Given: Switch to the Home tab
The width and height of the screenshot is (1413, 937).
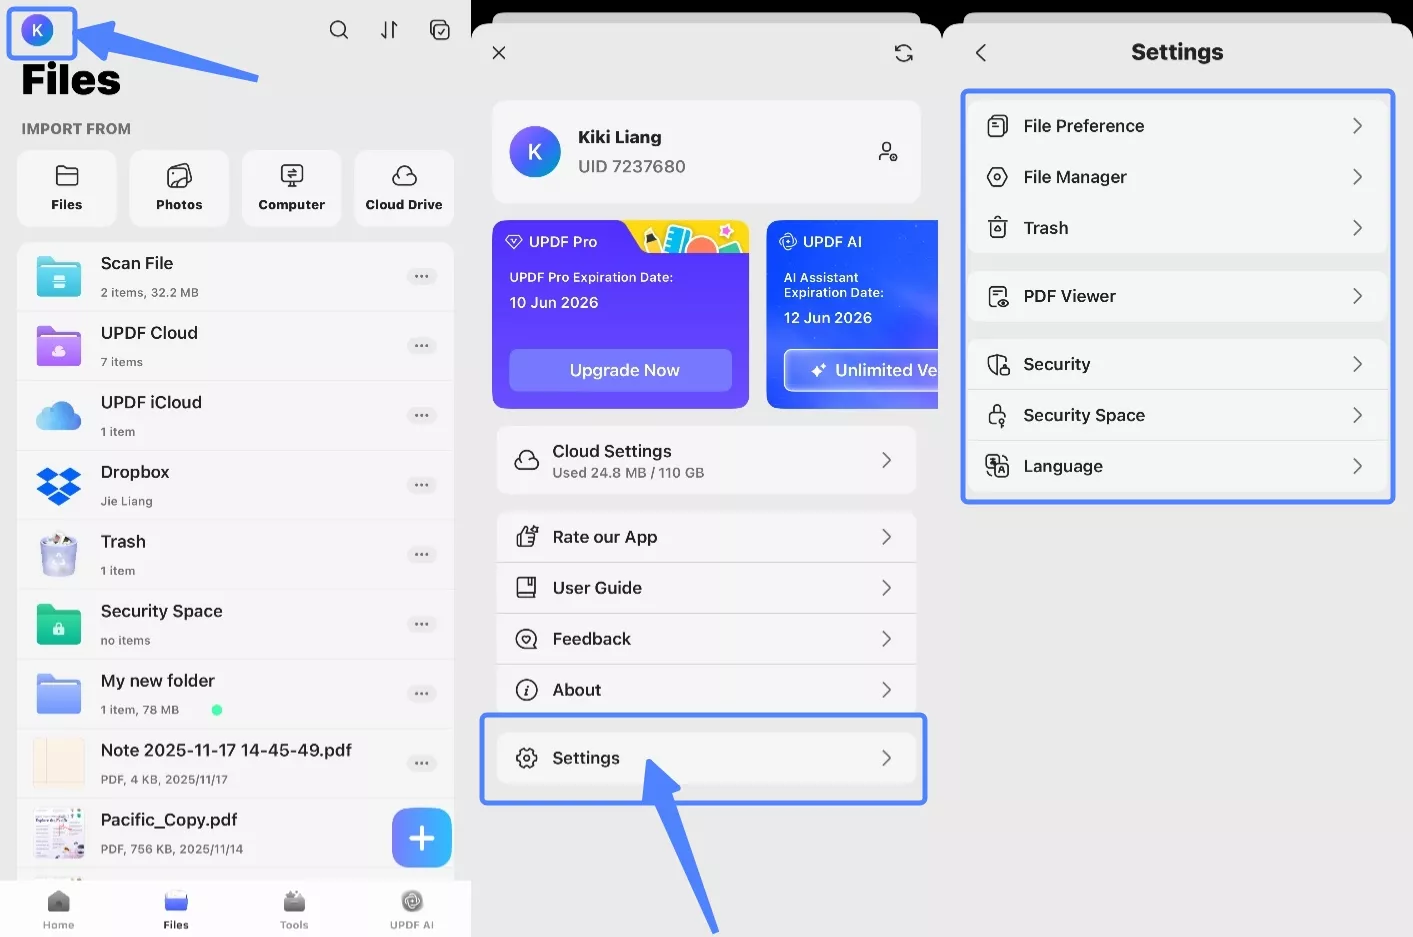Looking at the screenshot, I should point(59,910).
